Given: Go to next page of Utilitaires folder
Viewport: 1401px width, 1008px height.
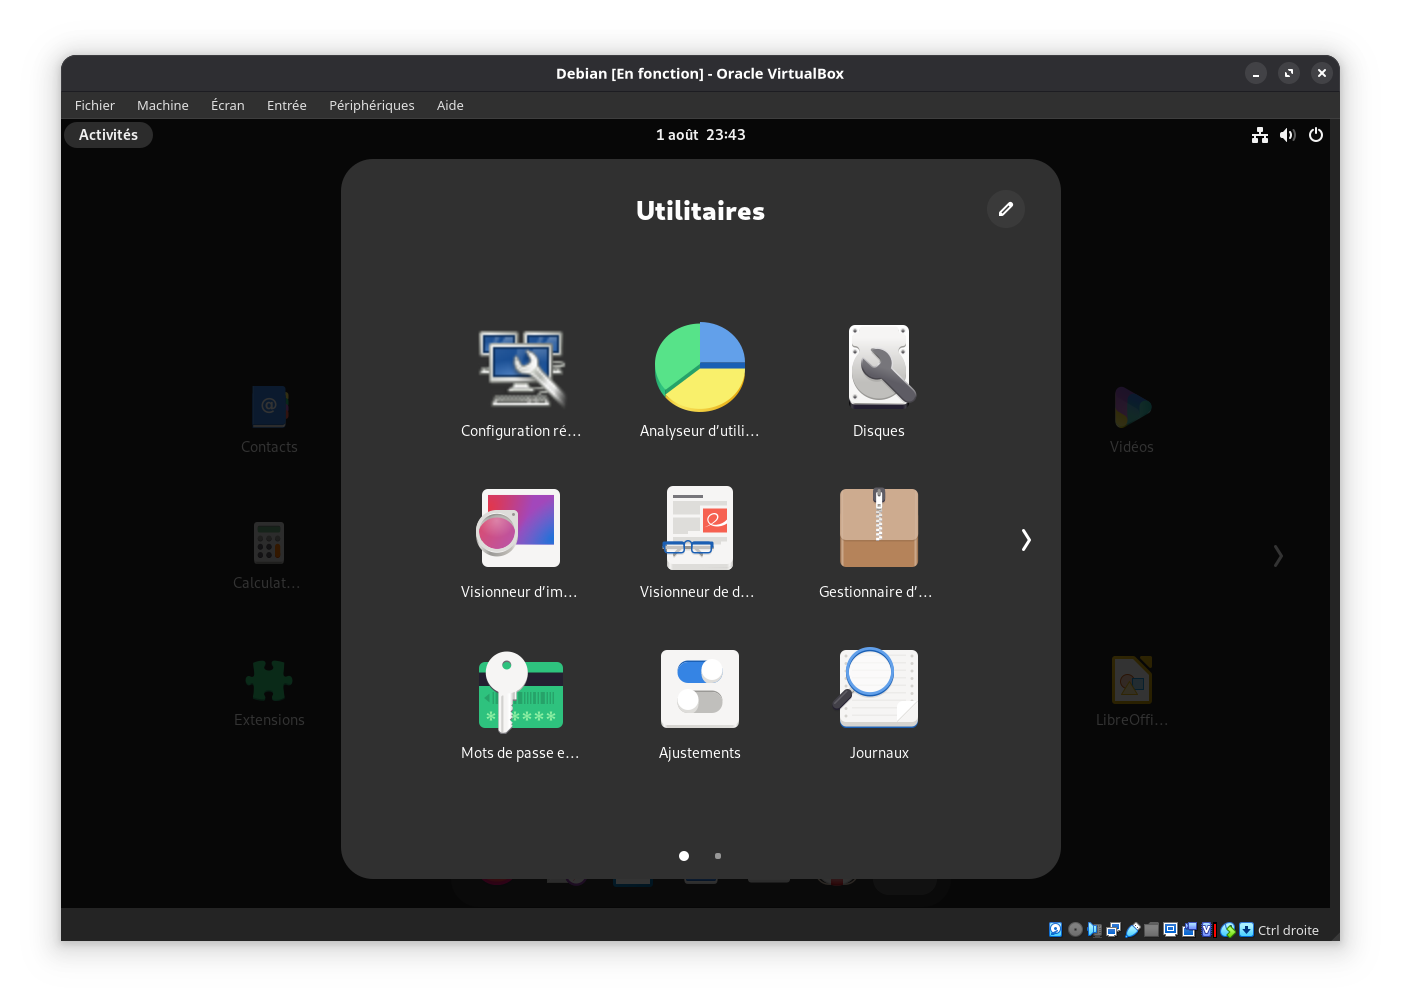Looking at the screenshot, I should coord(1025,540).
